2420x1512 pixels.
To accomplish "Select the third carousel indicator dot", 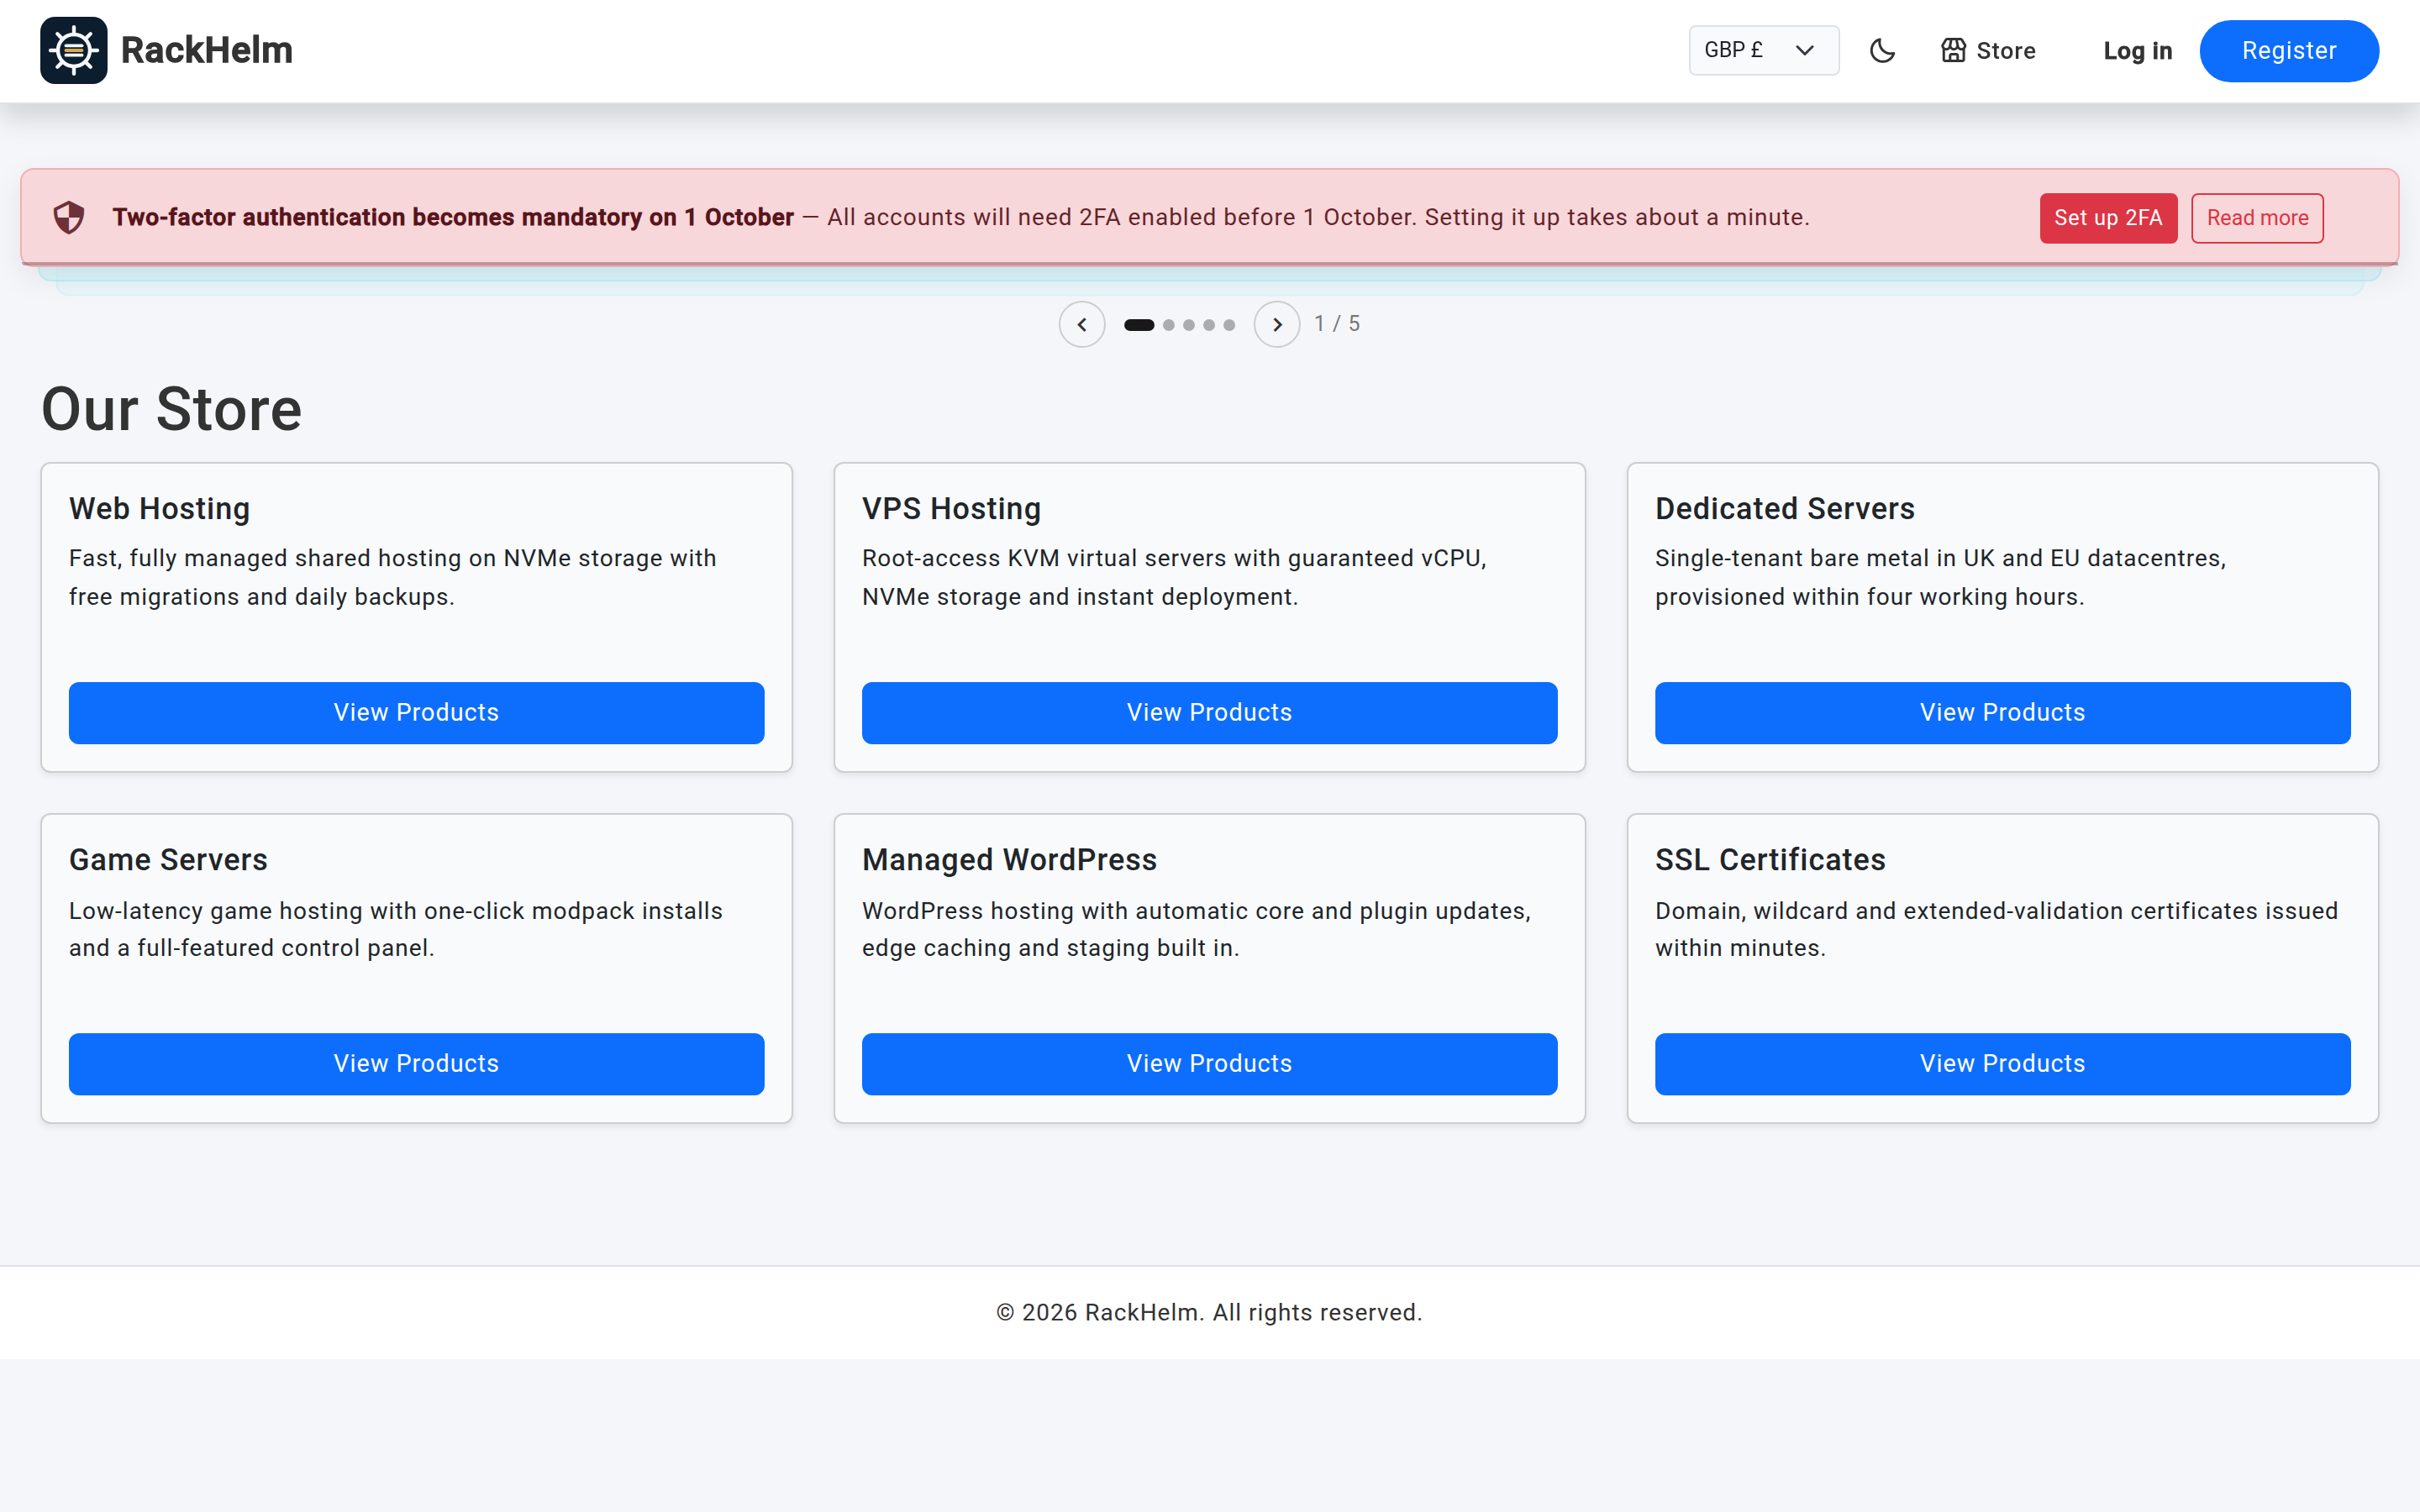I will [x=1189, y=325].
